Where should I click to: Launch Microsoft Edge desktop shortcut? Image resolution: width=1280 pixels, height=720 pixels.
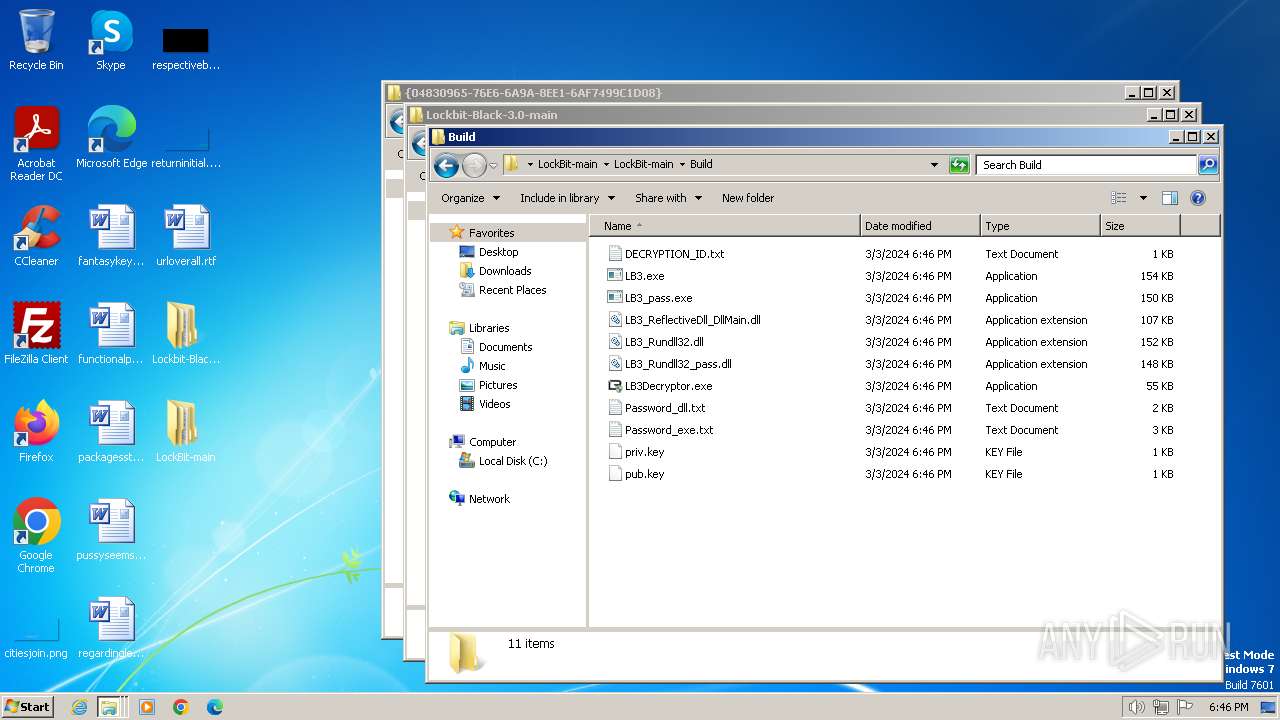[111, 138]
